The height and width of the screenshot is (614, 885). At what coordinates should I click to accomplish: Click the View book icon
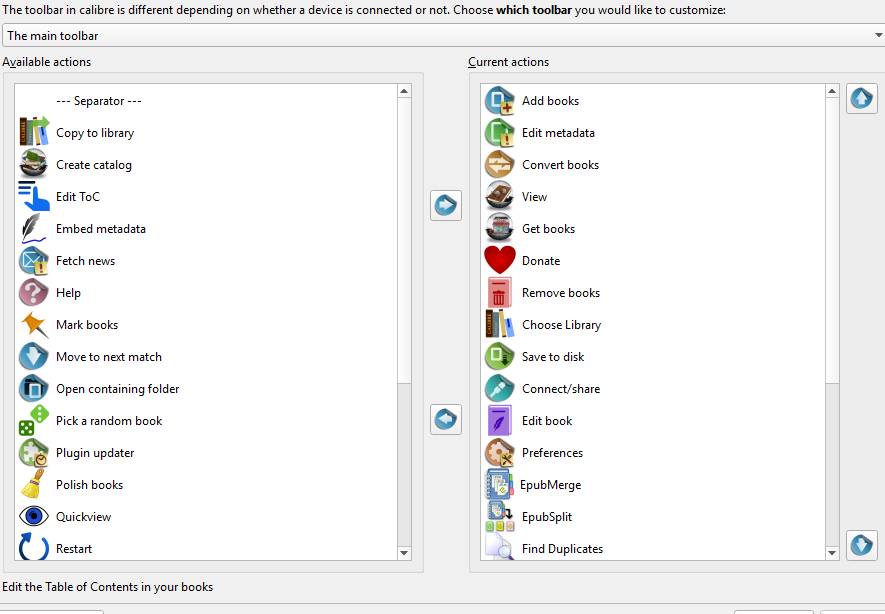(500, 196)
